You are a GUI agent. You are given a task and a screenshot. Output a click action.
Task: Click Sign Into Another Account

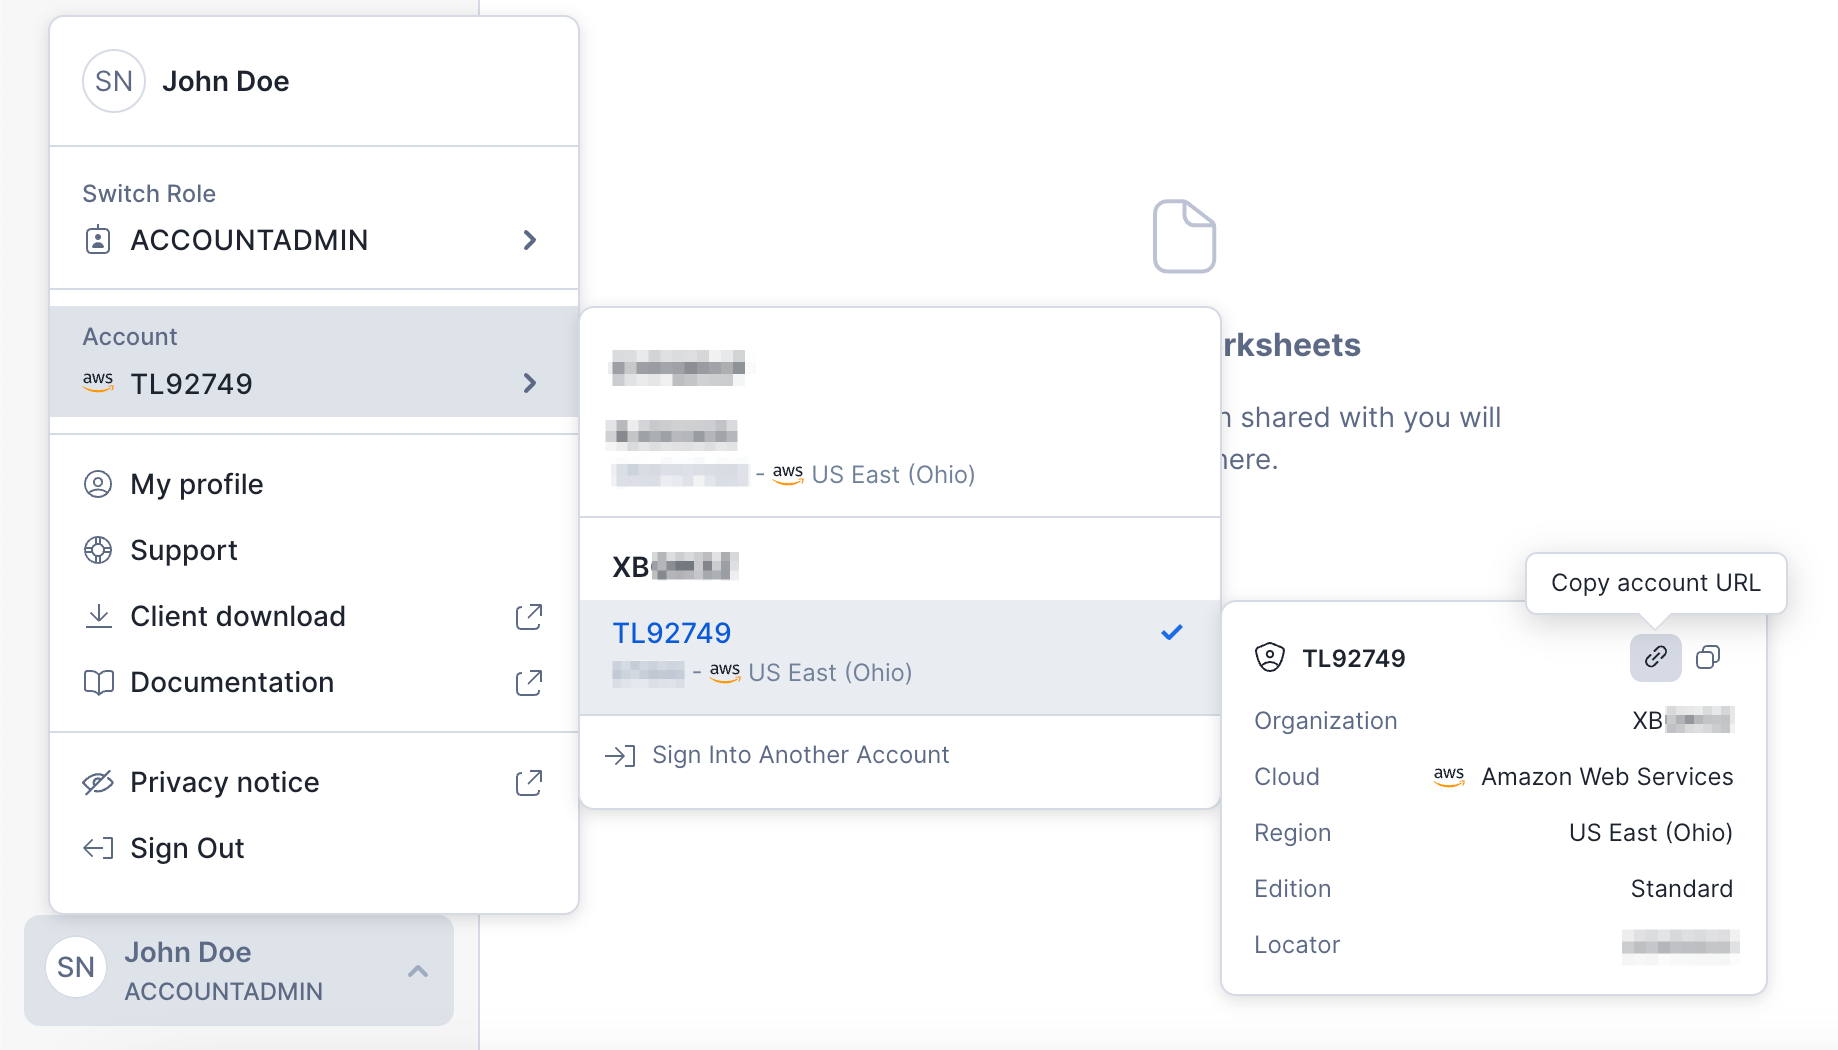(900, 755)
